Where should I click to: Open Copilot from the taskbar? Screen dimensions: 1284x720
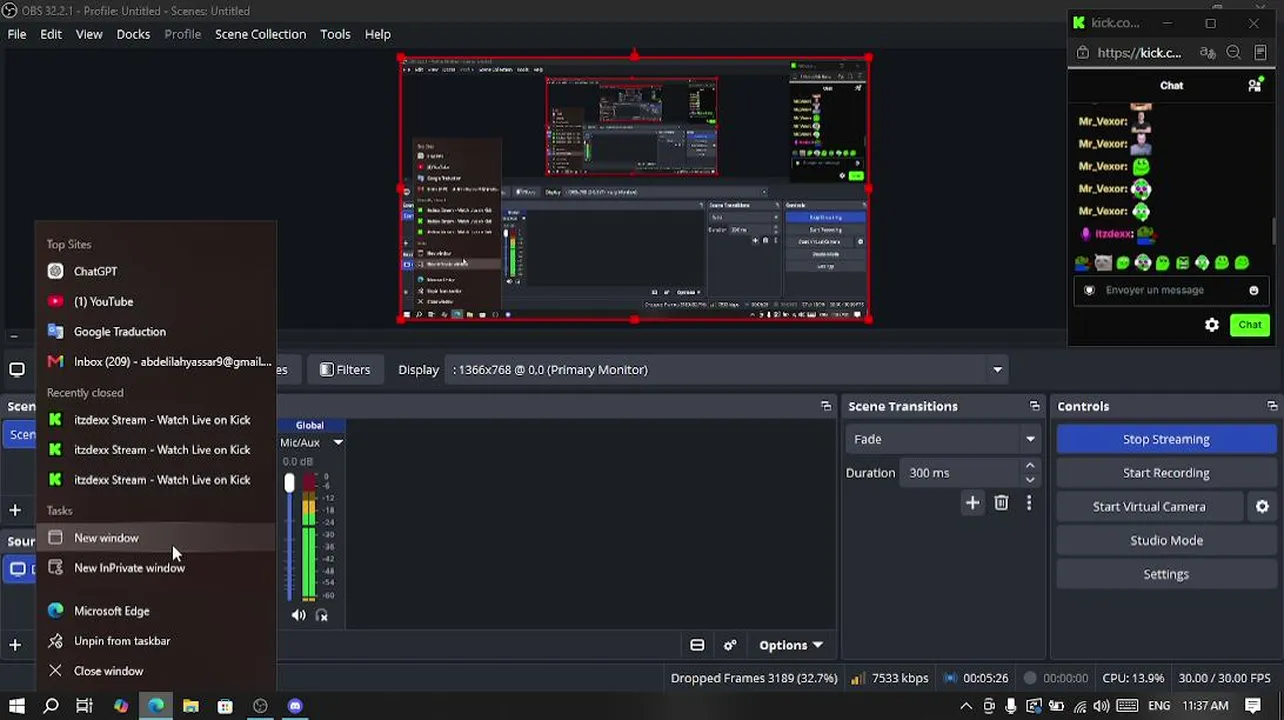[x=121, y=706]
